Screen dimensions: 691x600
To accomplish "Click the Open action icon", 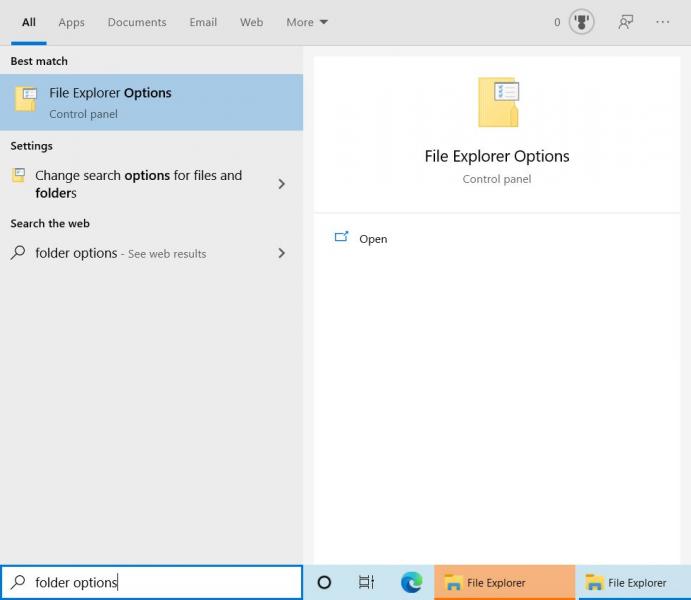I will [342, 238].
